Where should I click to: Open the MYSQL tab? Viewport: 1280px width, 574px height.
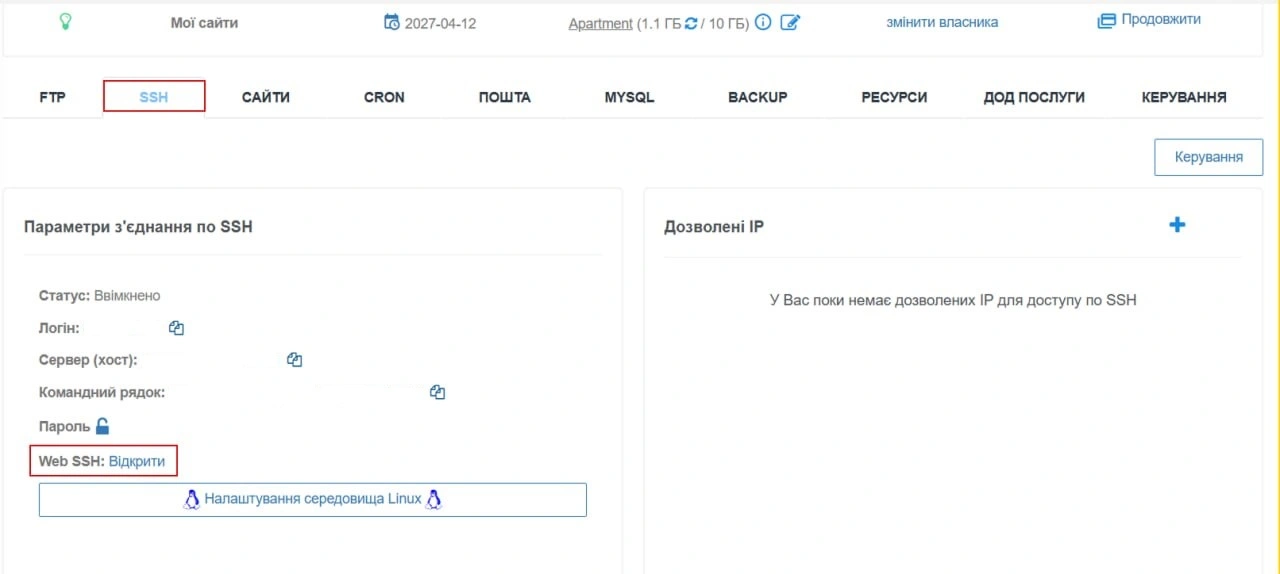(629, 97)
